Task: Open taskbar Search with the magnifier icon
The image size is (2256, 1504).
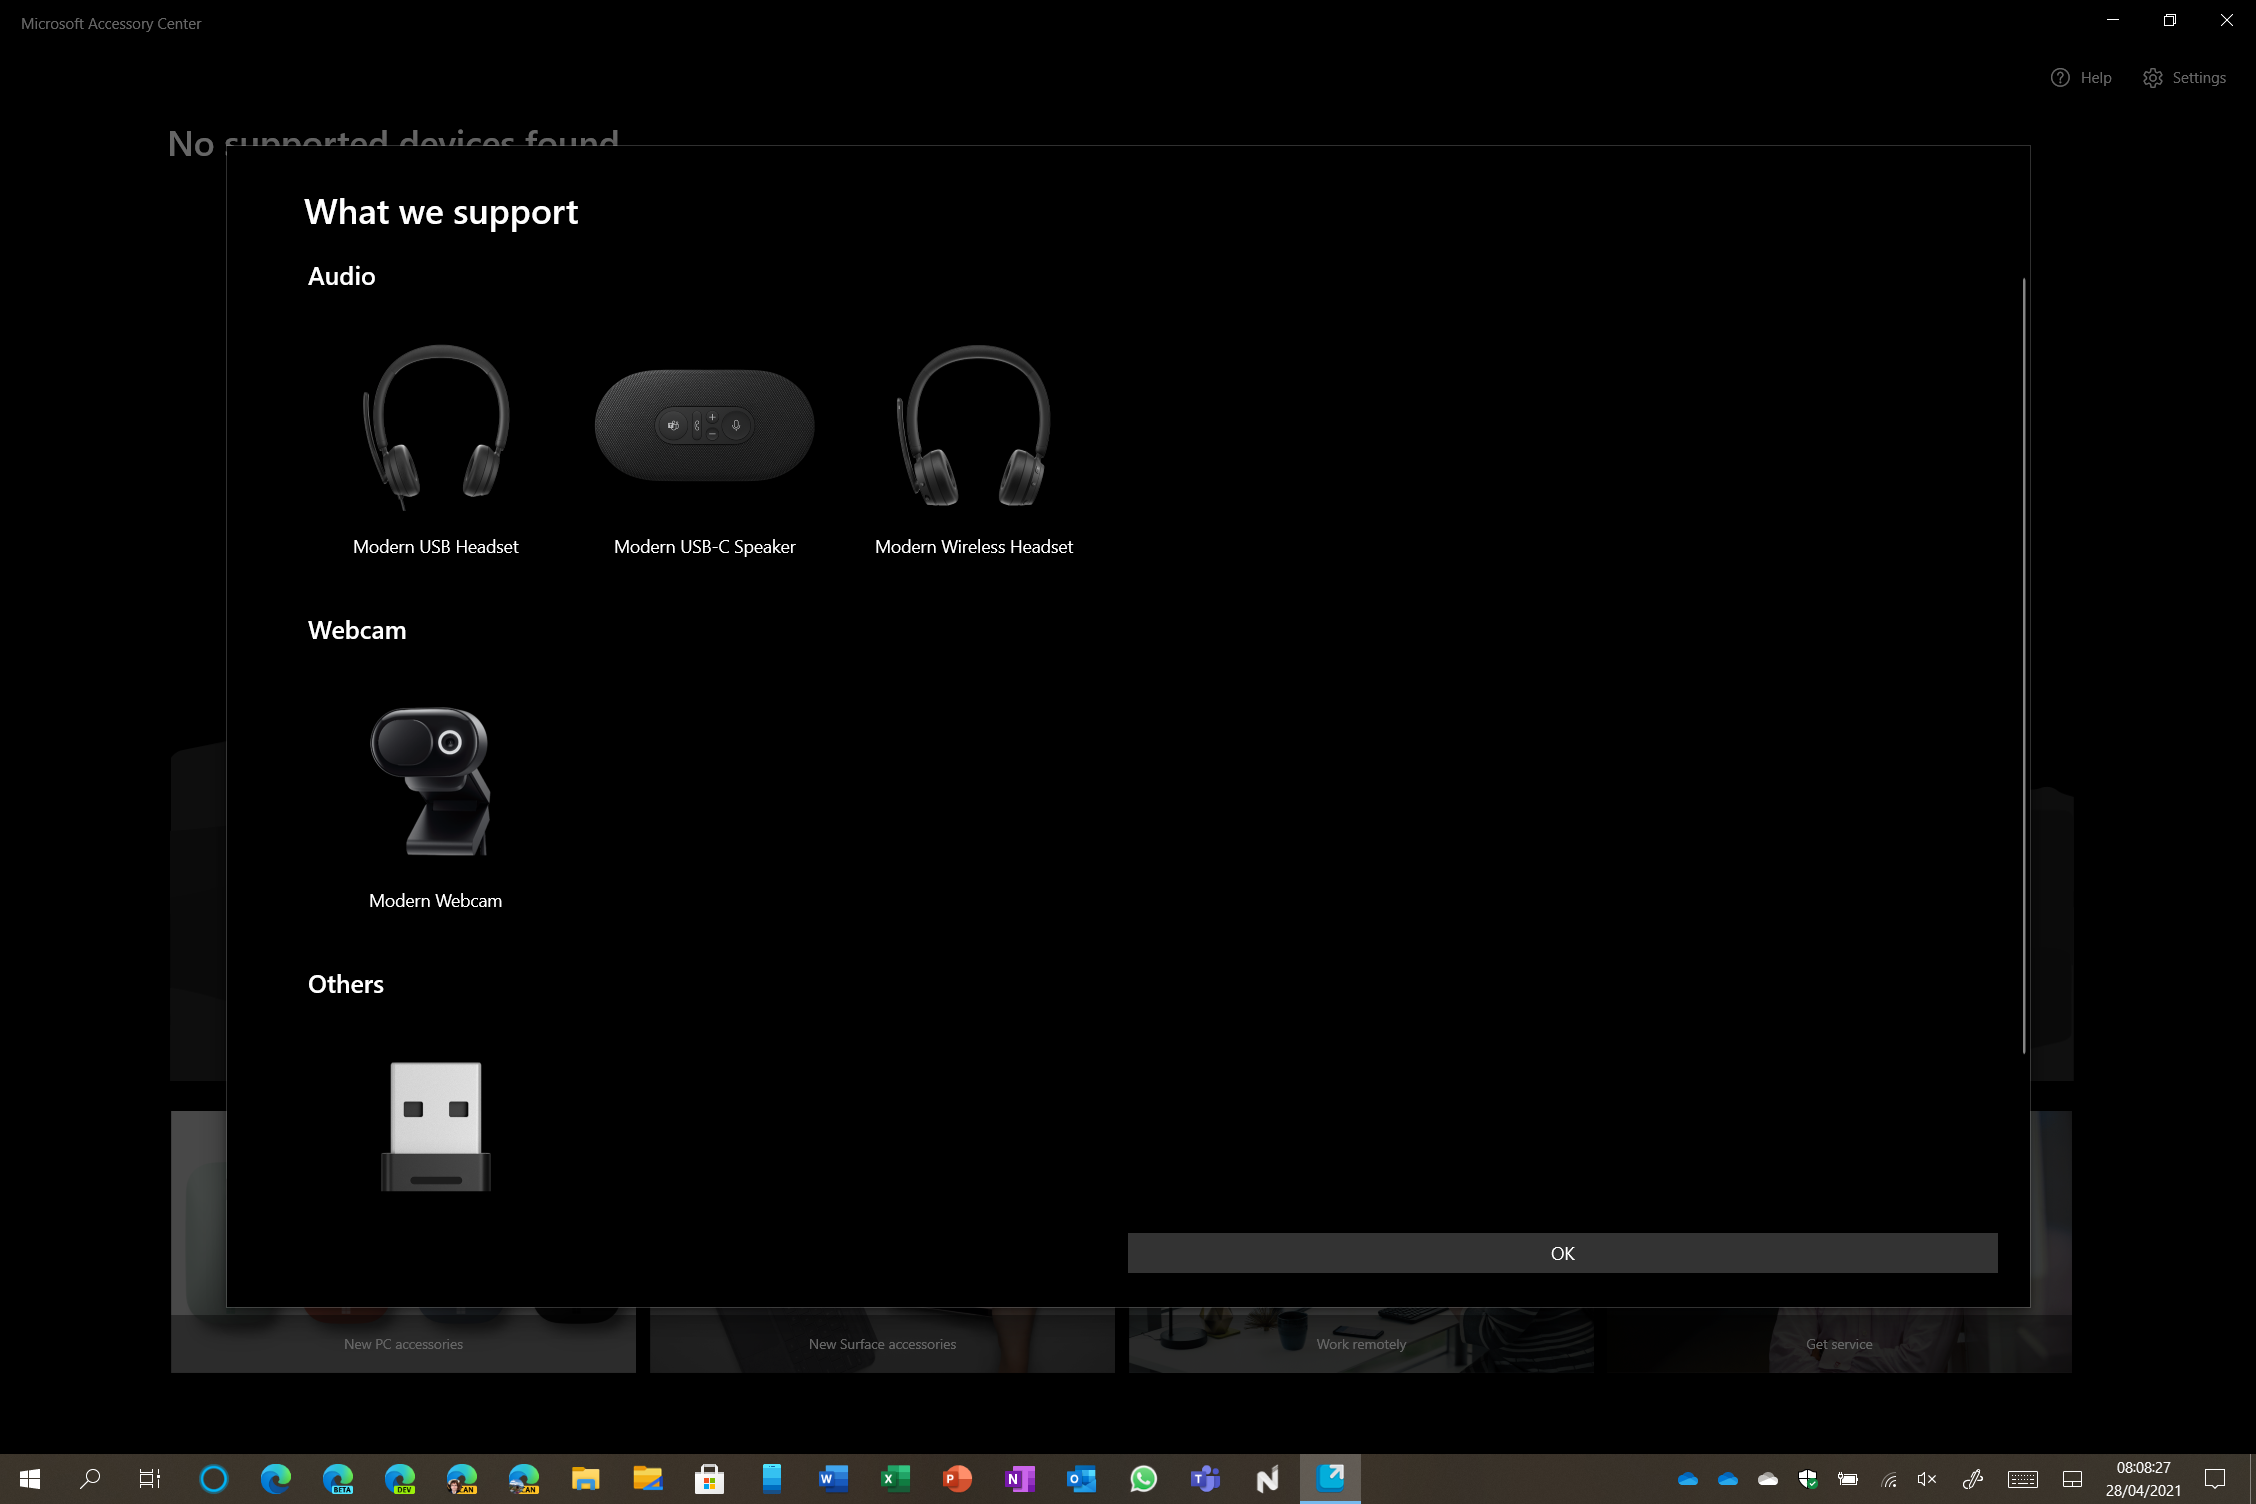Action: coord(90,1479)
